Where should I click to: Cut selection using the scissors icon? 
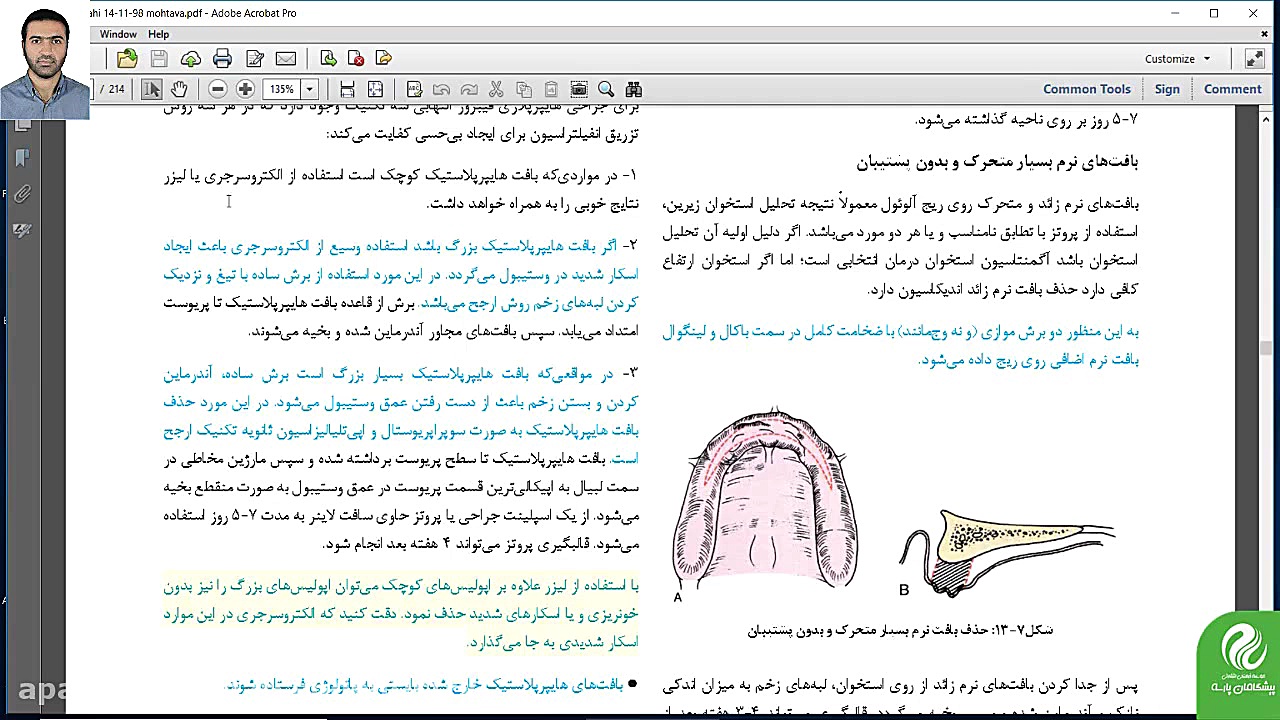[x=495, y=89]
